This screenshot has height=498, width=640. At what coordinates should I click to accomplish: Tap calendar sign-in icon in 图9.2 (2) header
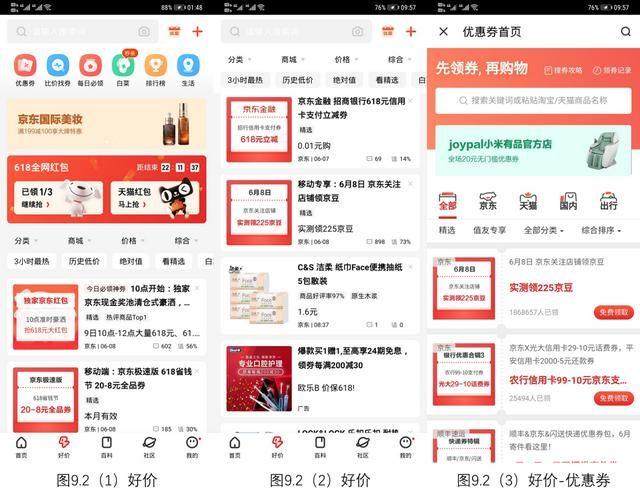coord(388,31)
